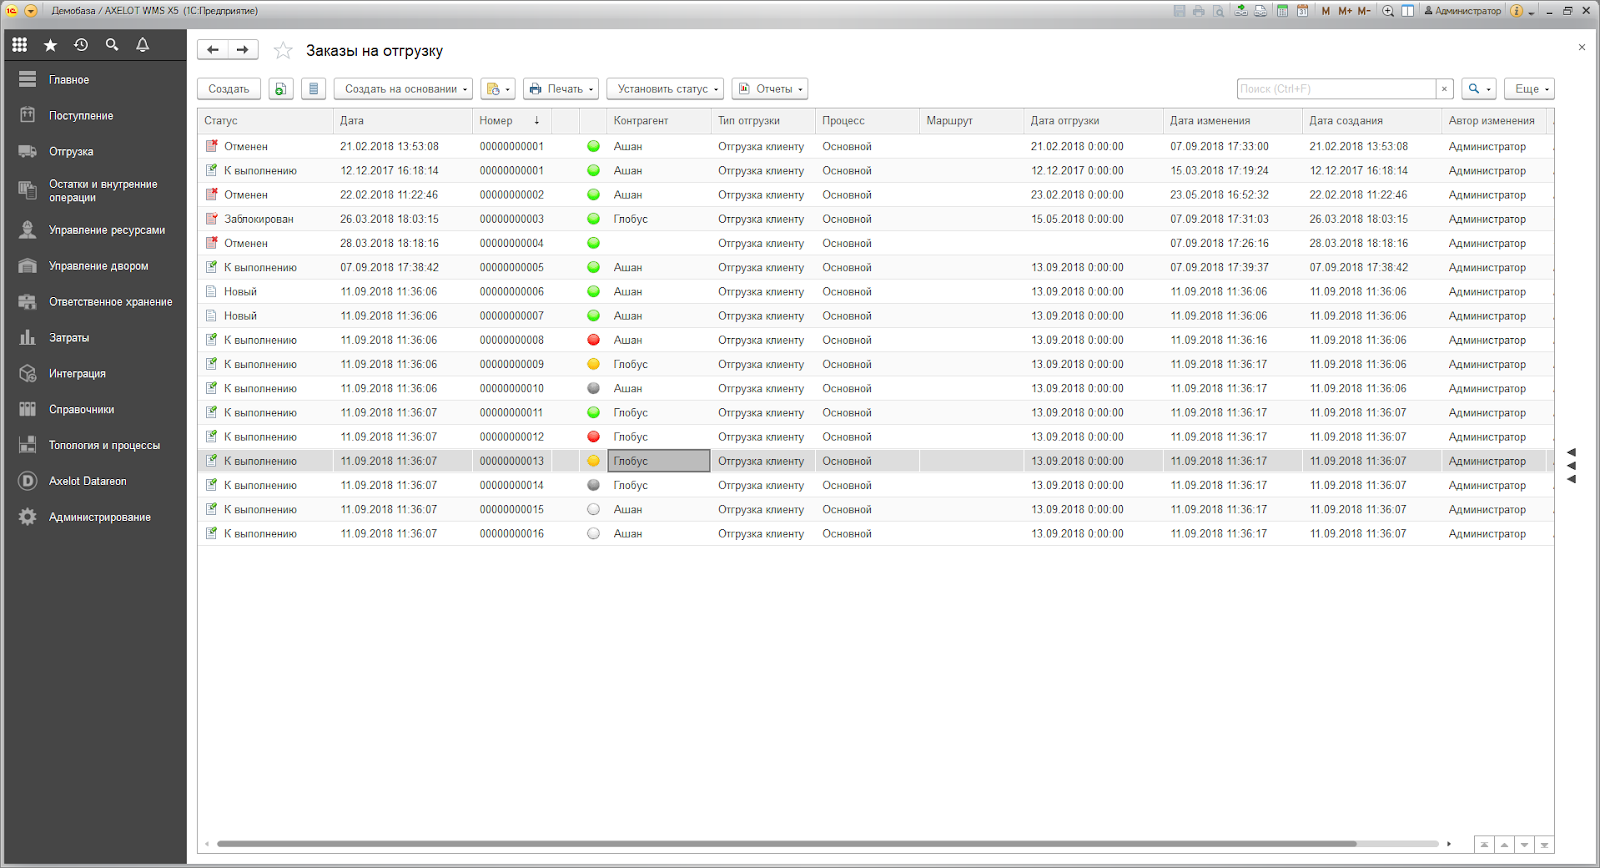This screenshot has width=1600, height=868.
Task: Open the Справочники section
Action: (94, 410)
